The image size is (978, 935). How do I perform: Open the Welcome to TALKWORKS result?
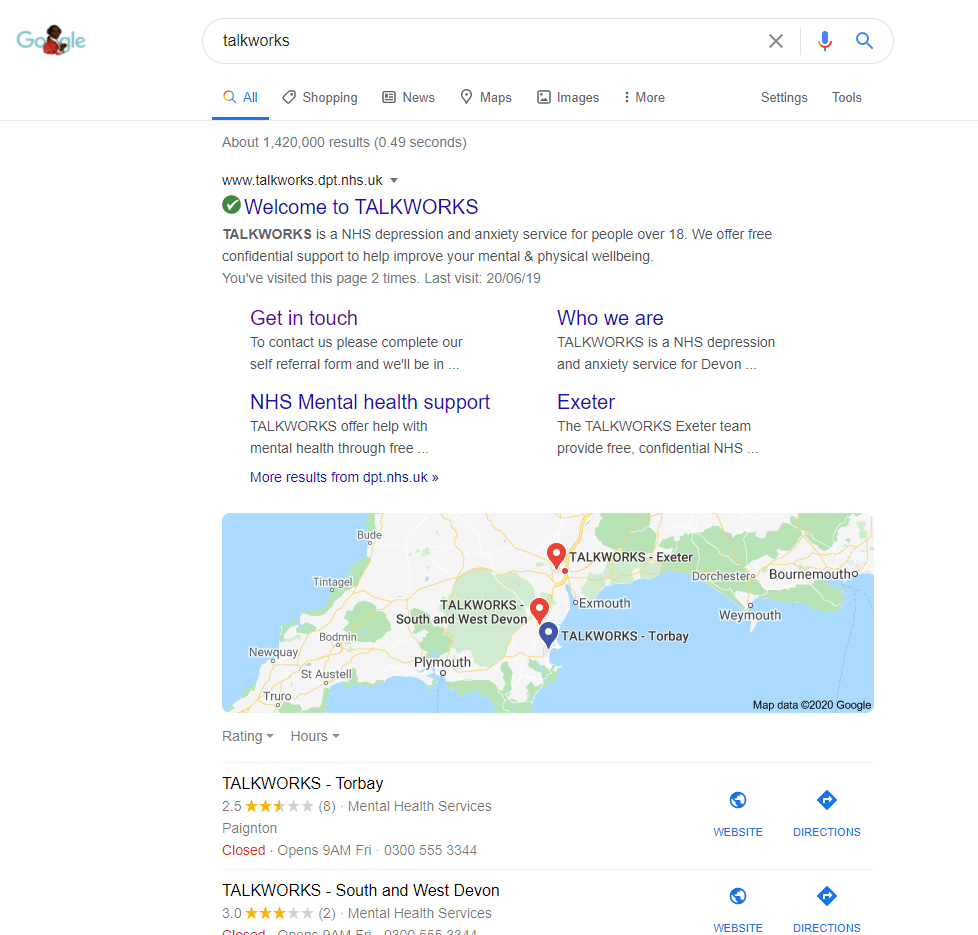click(361, 206)
